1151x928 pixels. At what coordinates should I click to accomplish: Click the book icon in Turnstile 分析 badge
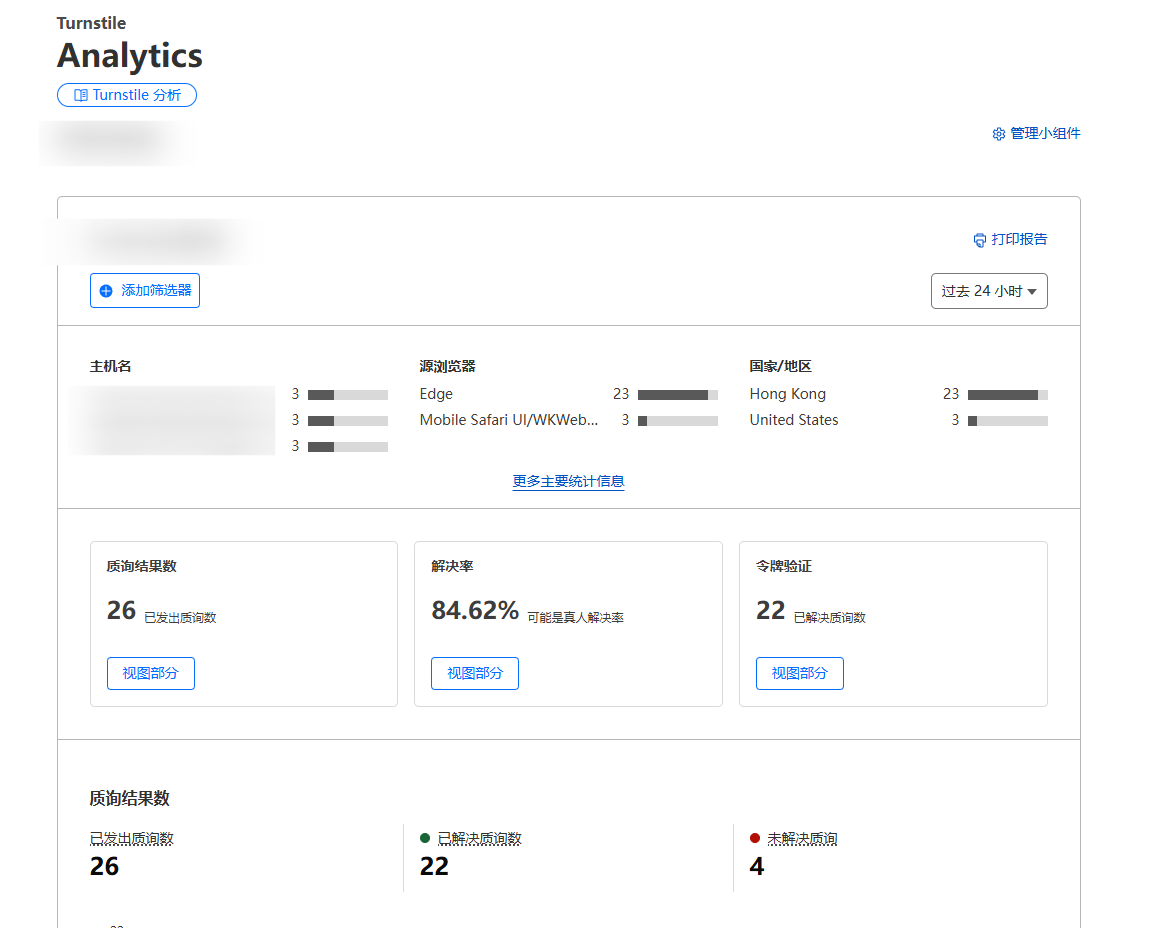[81, 95]
